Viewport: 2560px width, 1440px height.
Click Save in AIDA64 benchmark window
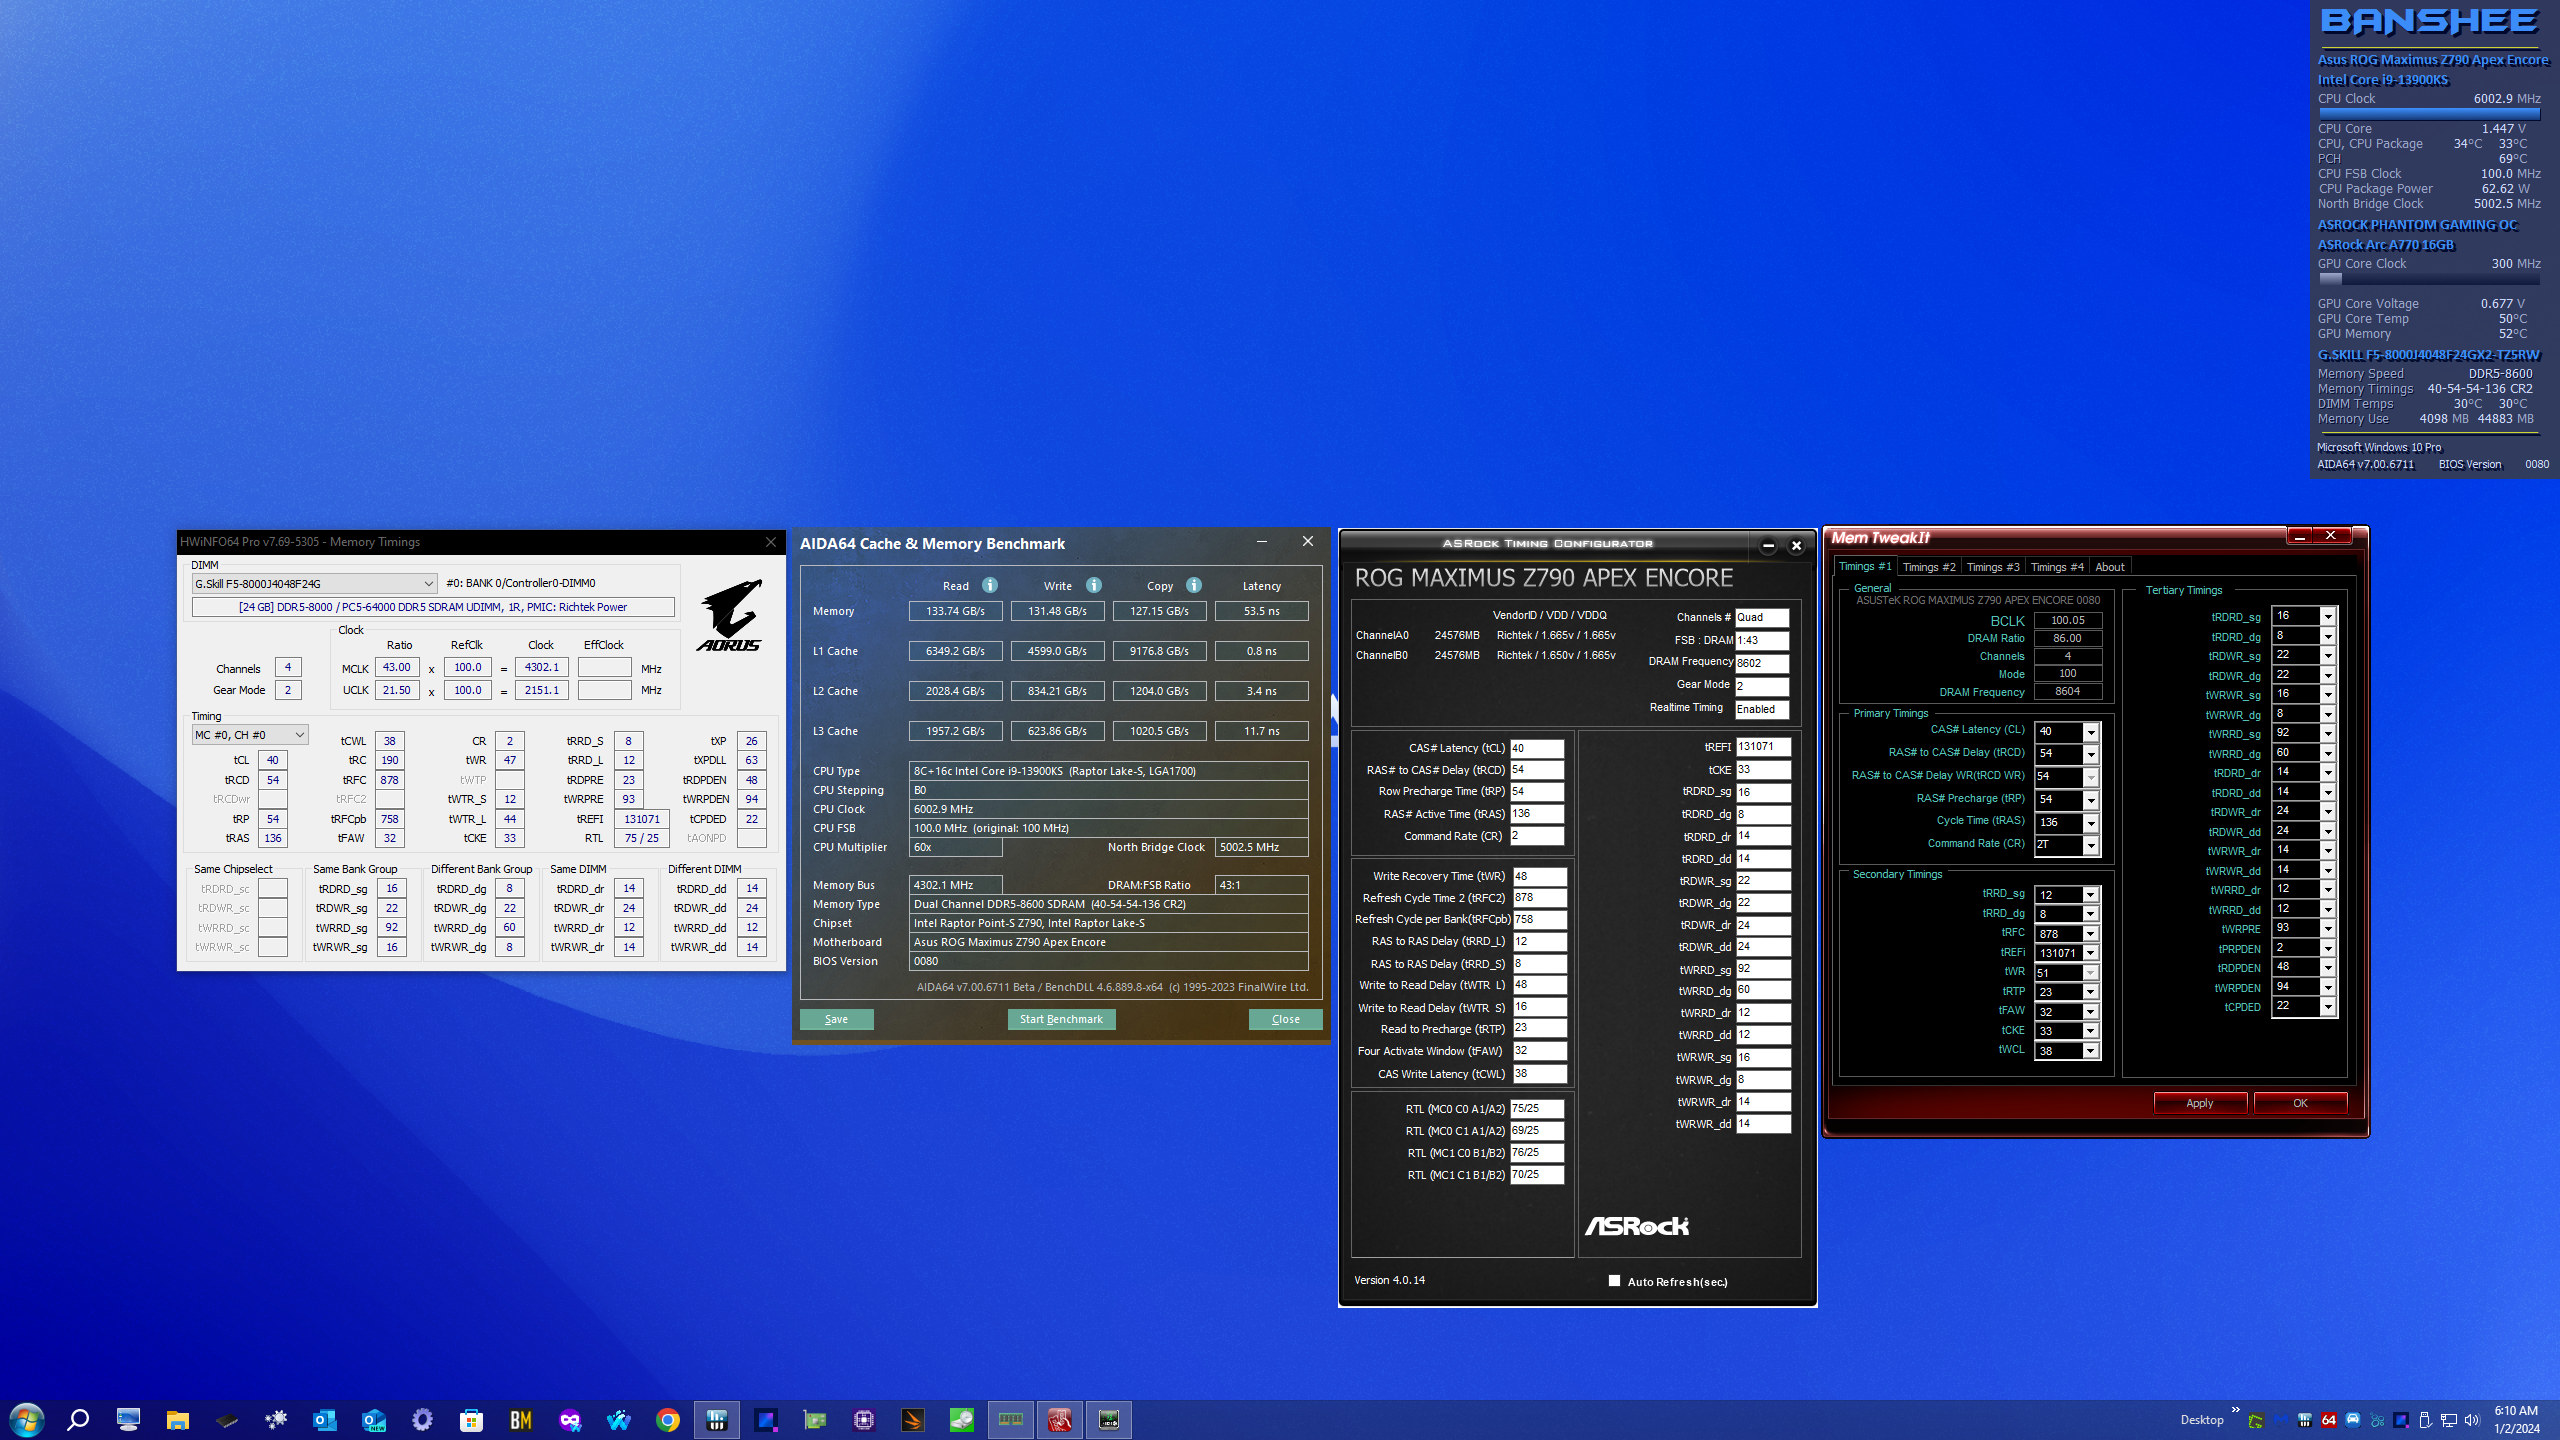837,1019
